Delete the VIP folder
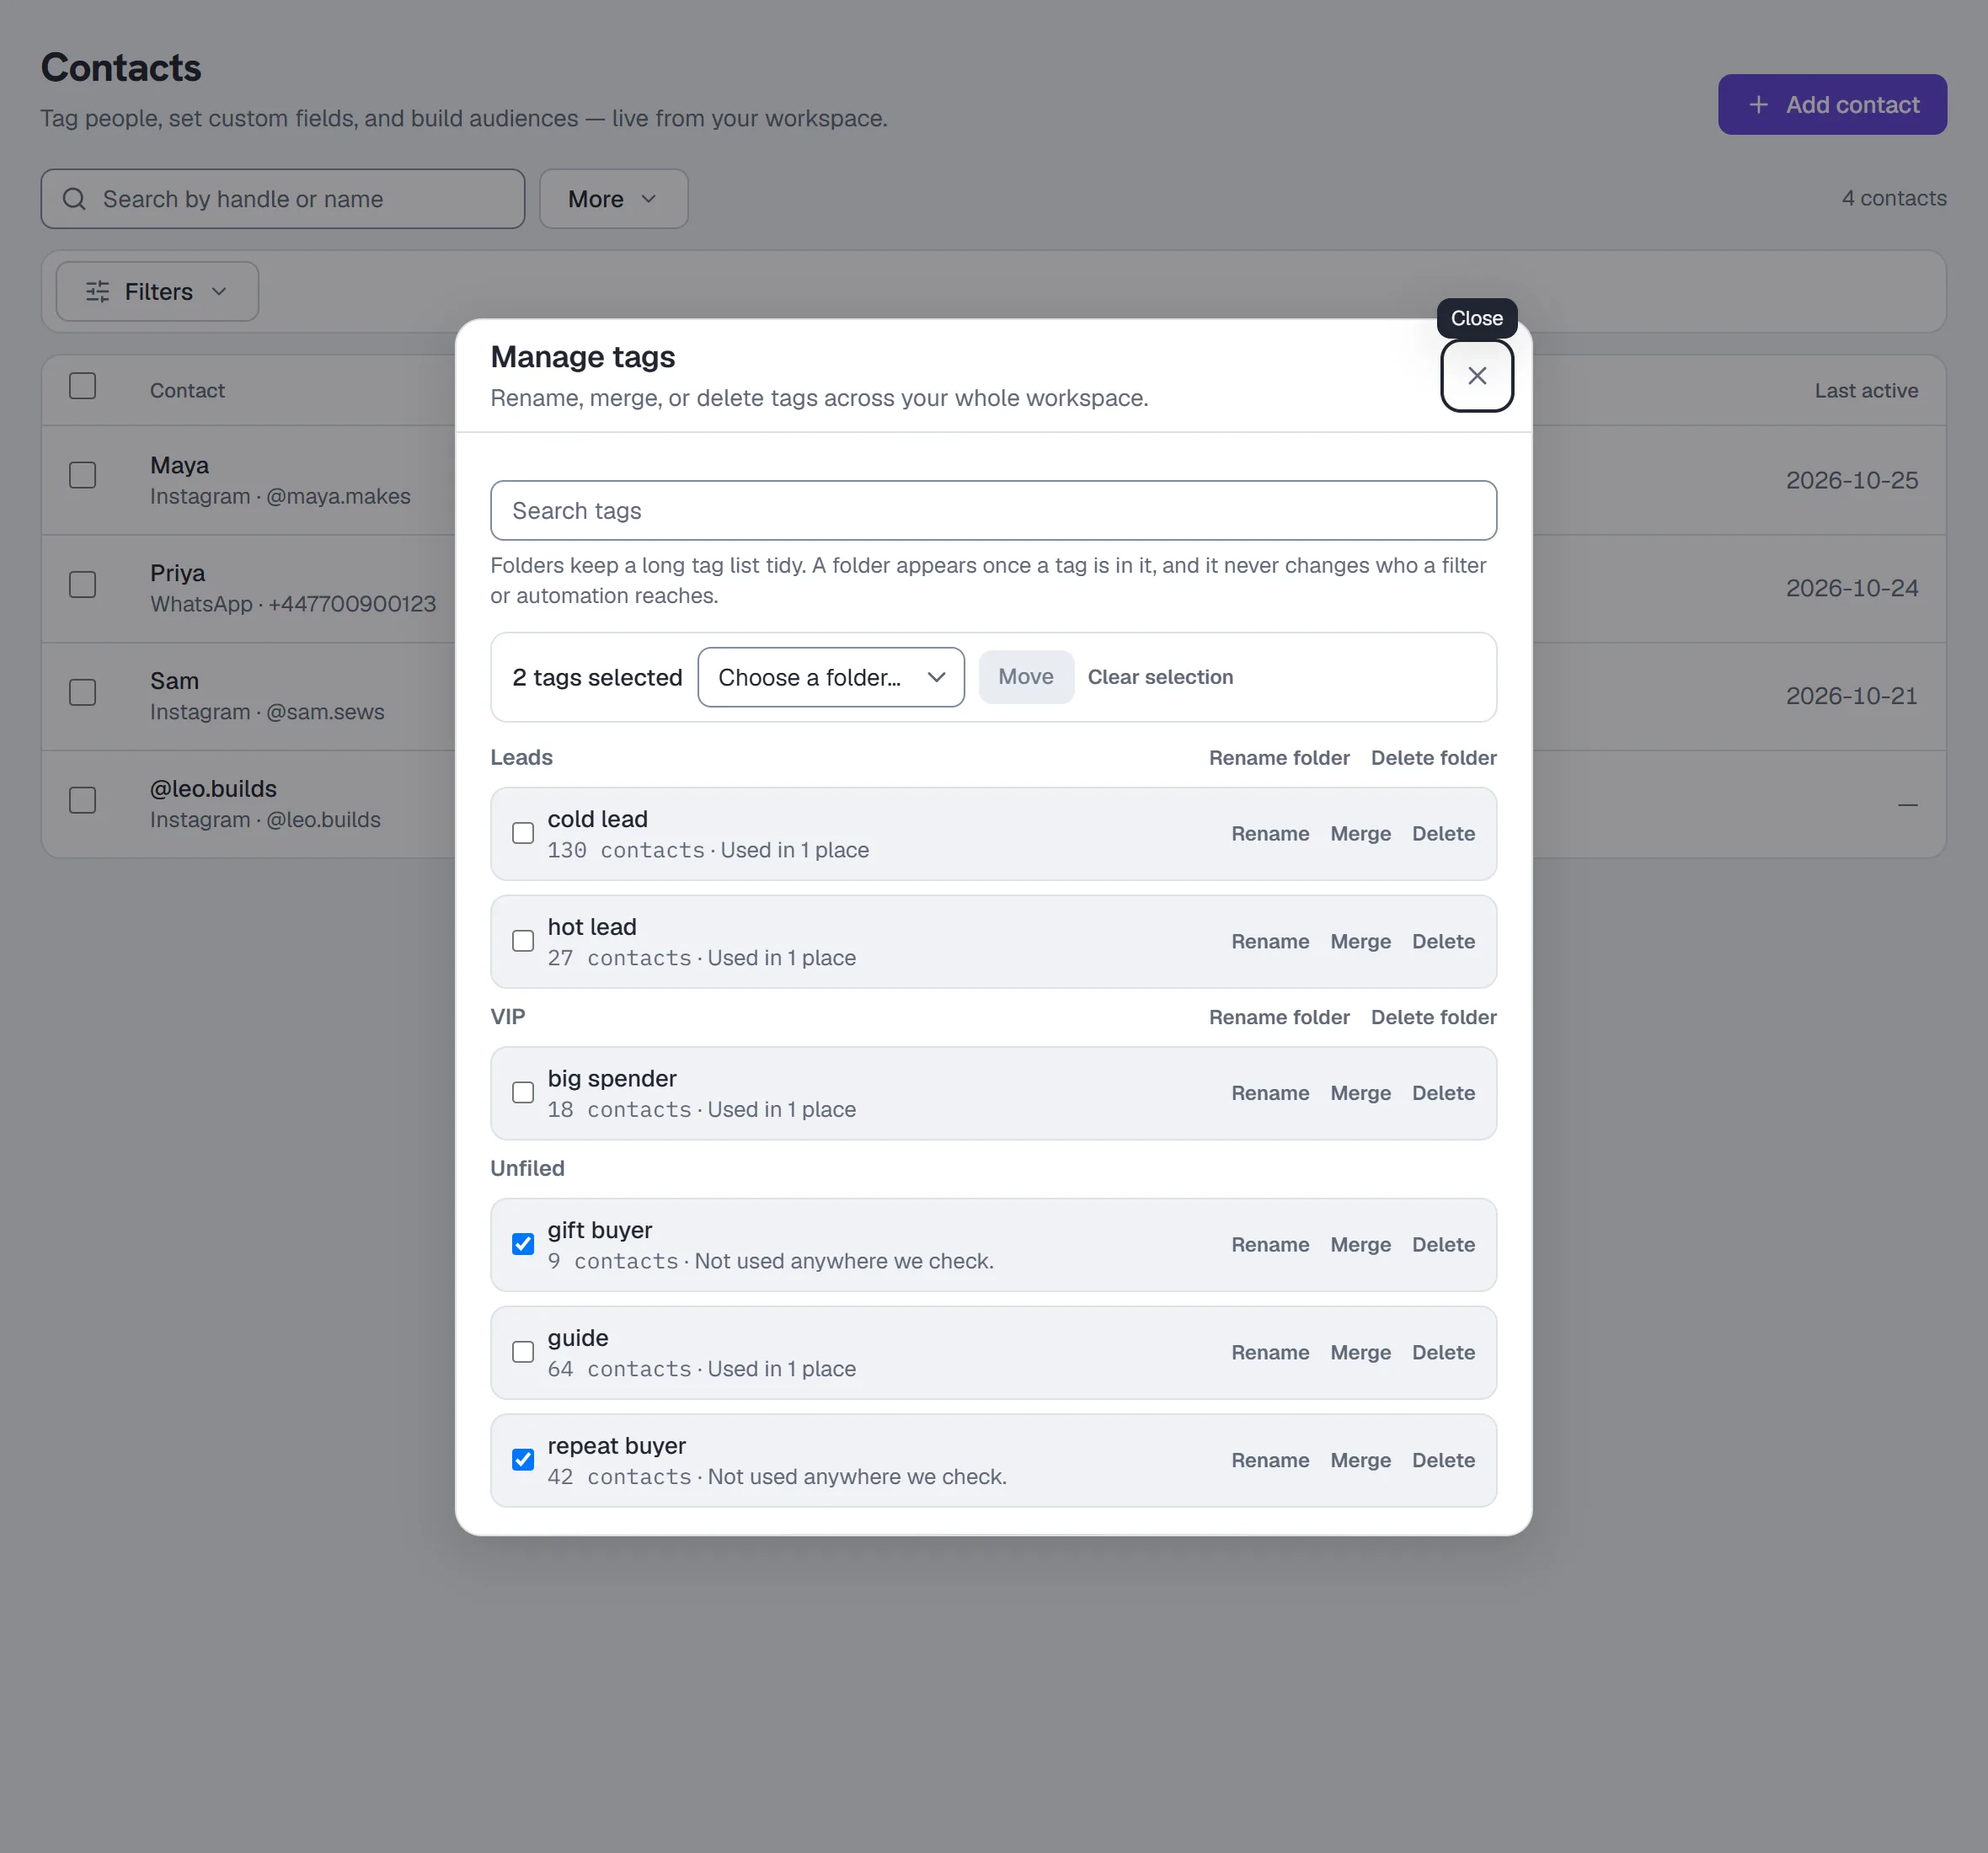Viewport: 1988px width, 1853px height. point(1433,1017)
